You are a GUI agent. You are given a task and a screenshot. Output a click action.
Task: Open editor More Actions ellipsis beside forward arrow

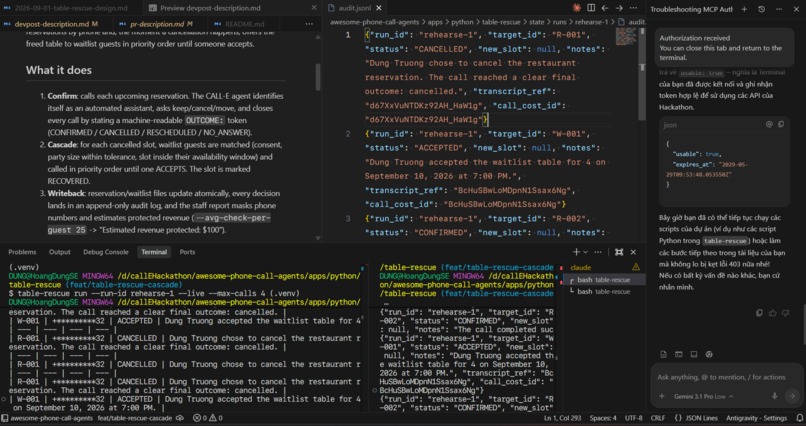point(633,8)
